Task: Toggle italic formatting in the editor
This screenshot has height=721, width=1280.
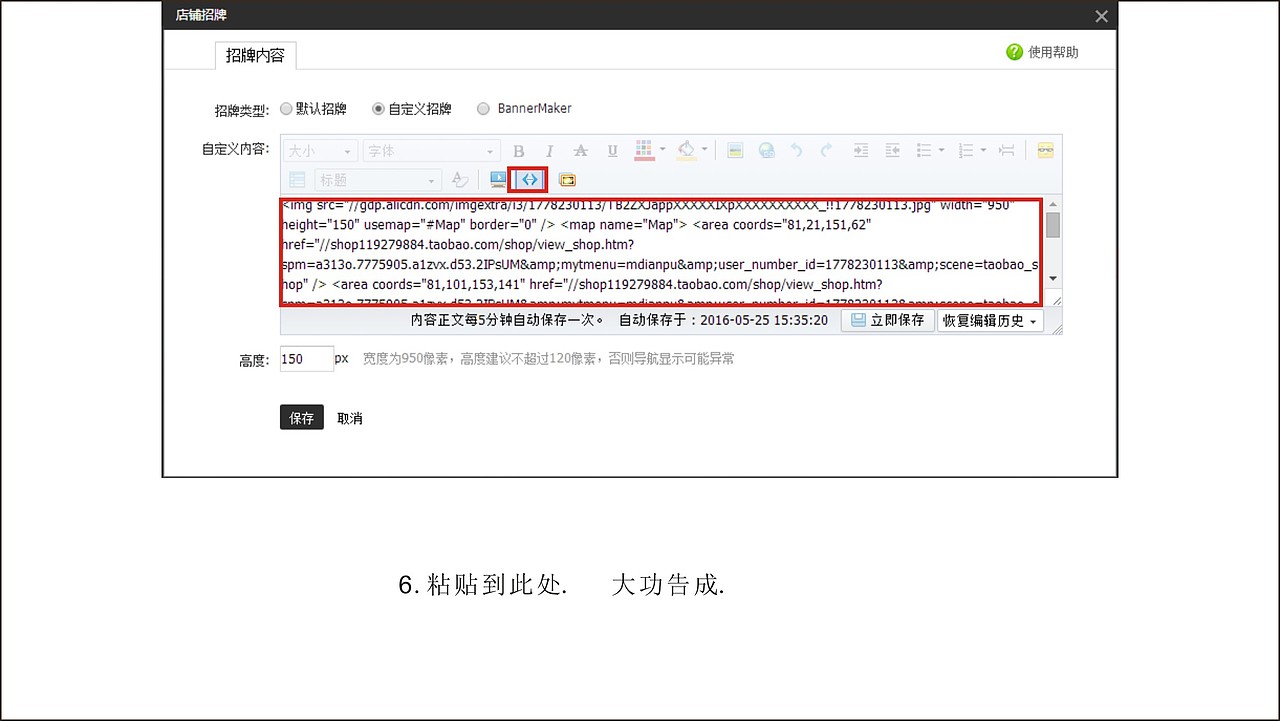Action: [549, 151]
